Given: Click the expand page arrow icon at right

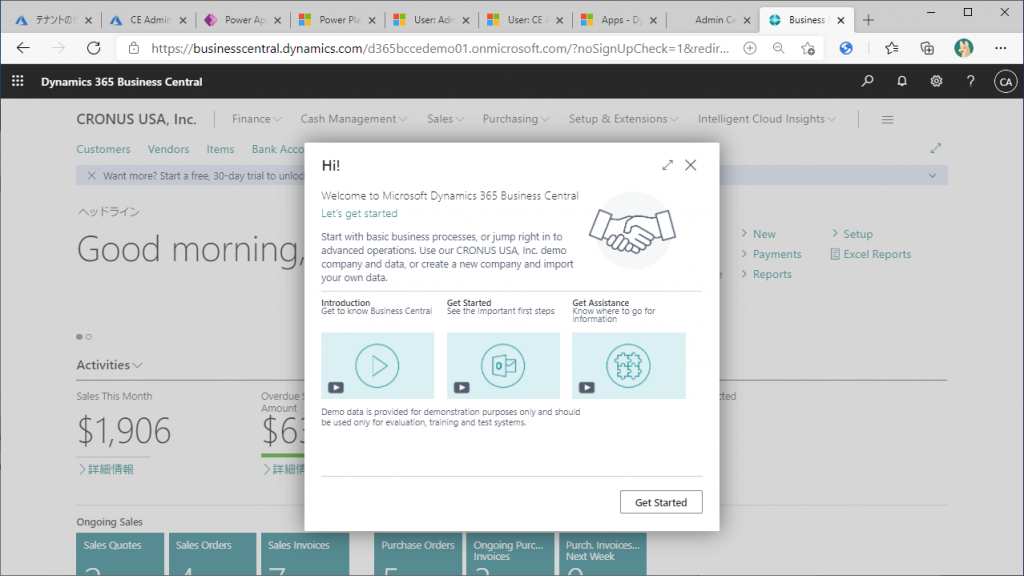Looking at the screenshot, I should coord(936,148).
